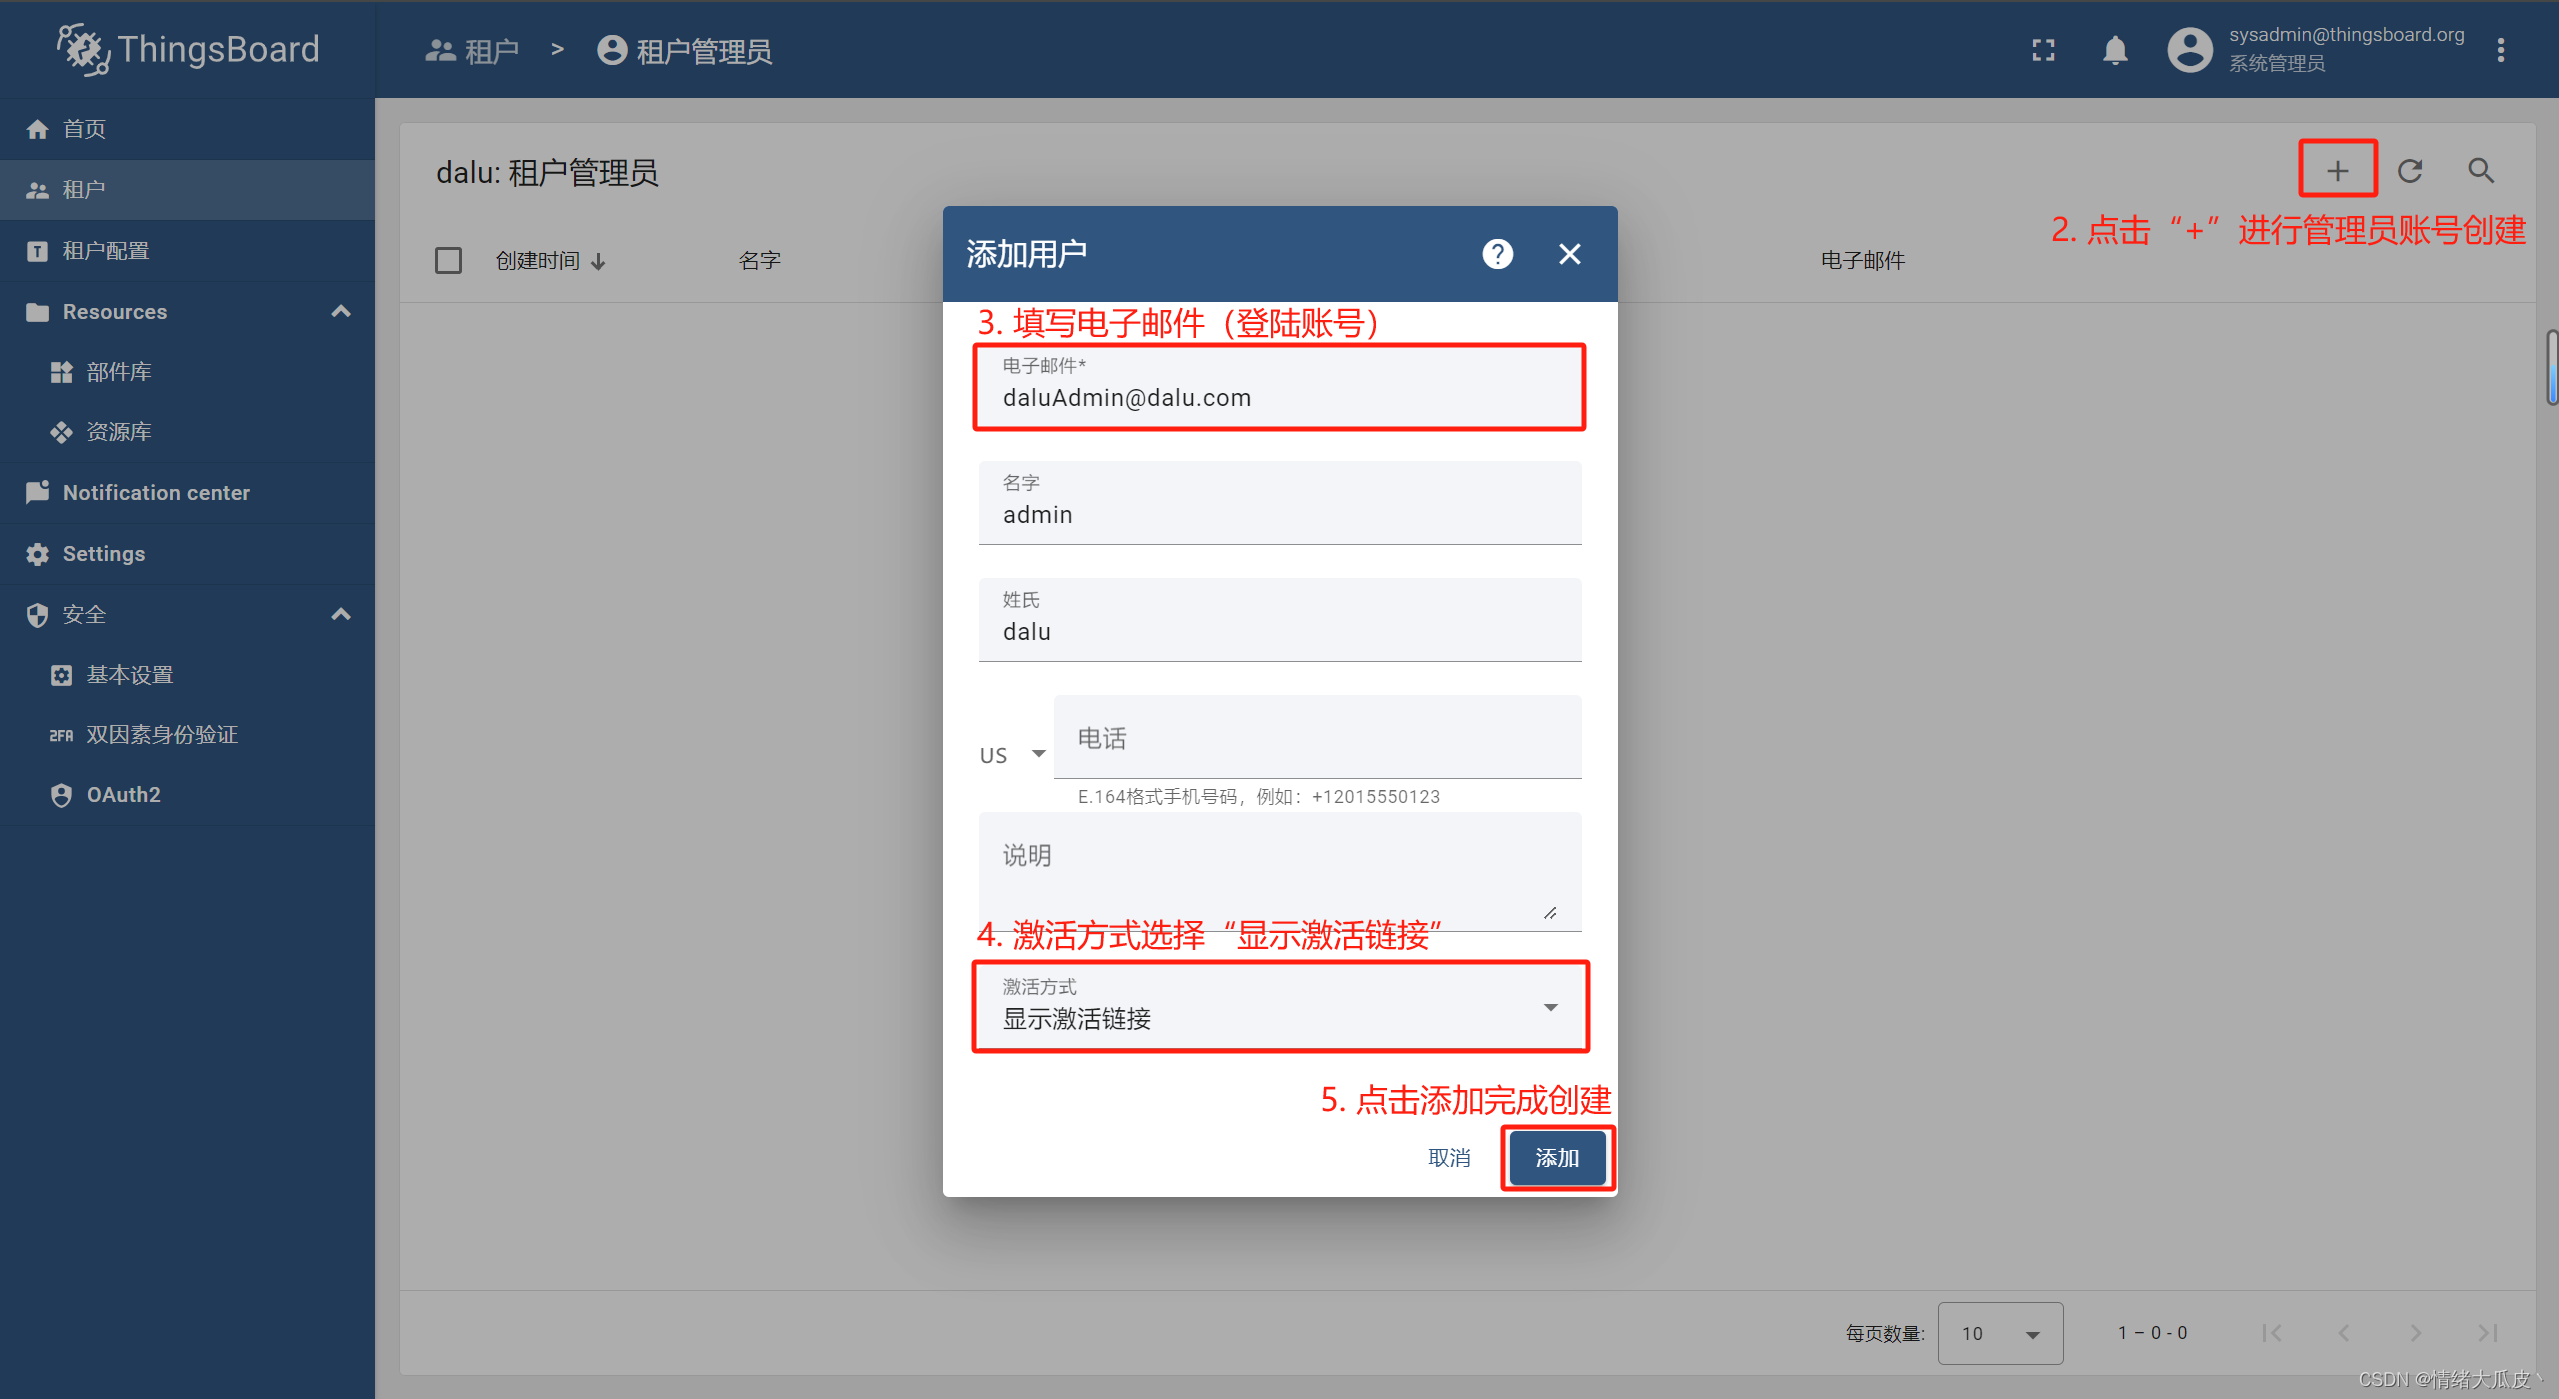2559x1399 pixels.
Task: Click the 姓氏 input field
Action: [x=1280, y=620]
